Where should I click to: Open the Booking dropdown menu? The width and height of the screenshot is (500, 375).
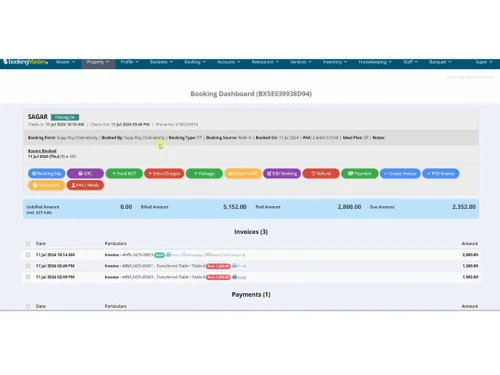point(195,62)
